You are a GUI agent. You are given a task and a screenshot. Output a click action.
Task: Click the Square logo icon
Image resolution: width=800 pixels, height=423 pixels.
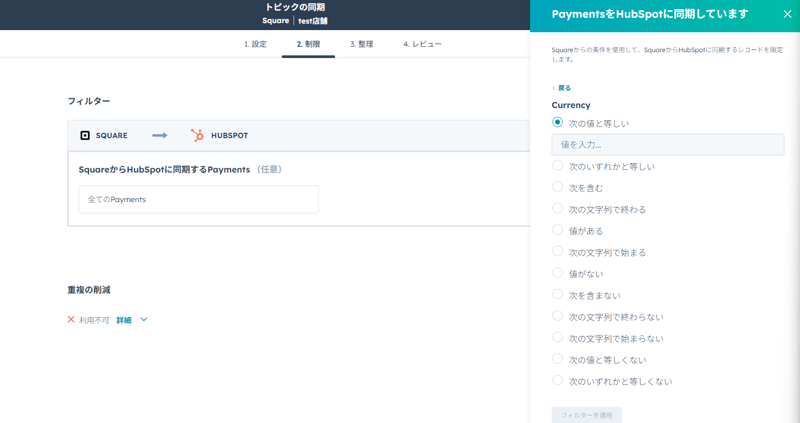pos(85,135)
